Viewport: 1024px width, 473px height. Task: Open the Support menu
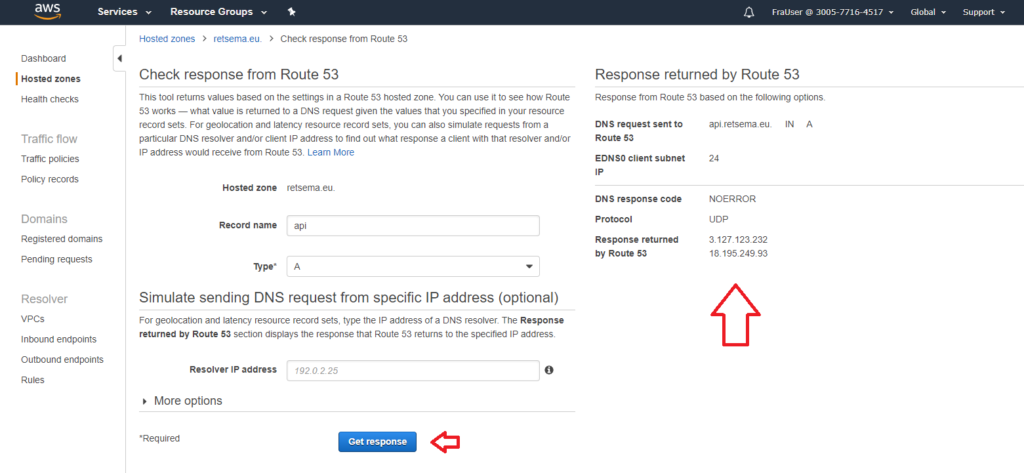coord(984,12)
